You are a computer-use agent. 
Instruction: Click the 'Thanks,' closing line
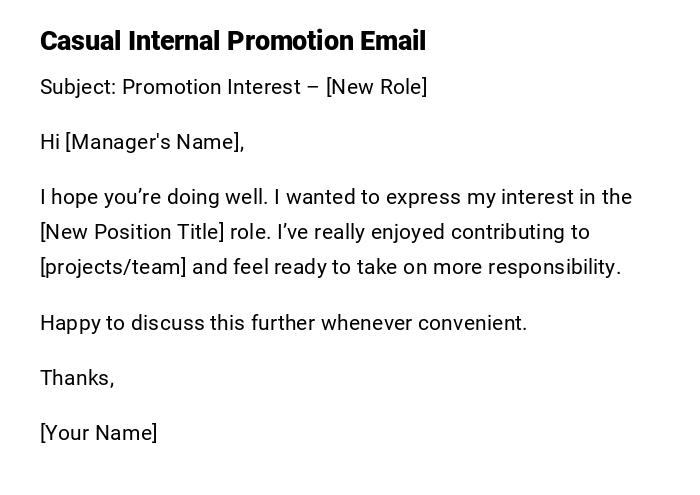click(77, 378)
